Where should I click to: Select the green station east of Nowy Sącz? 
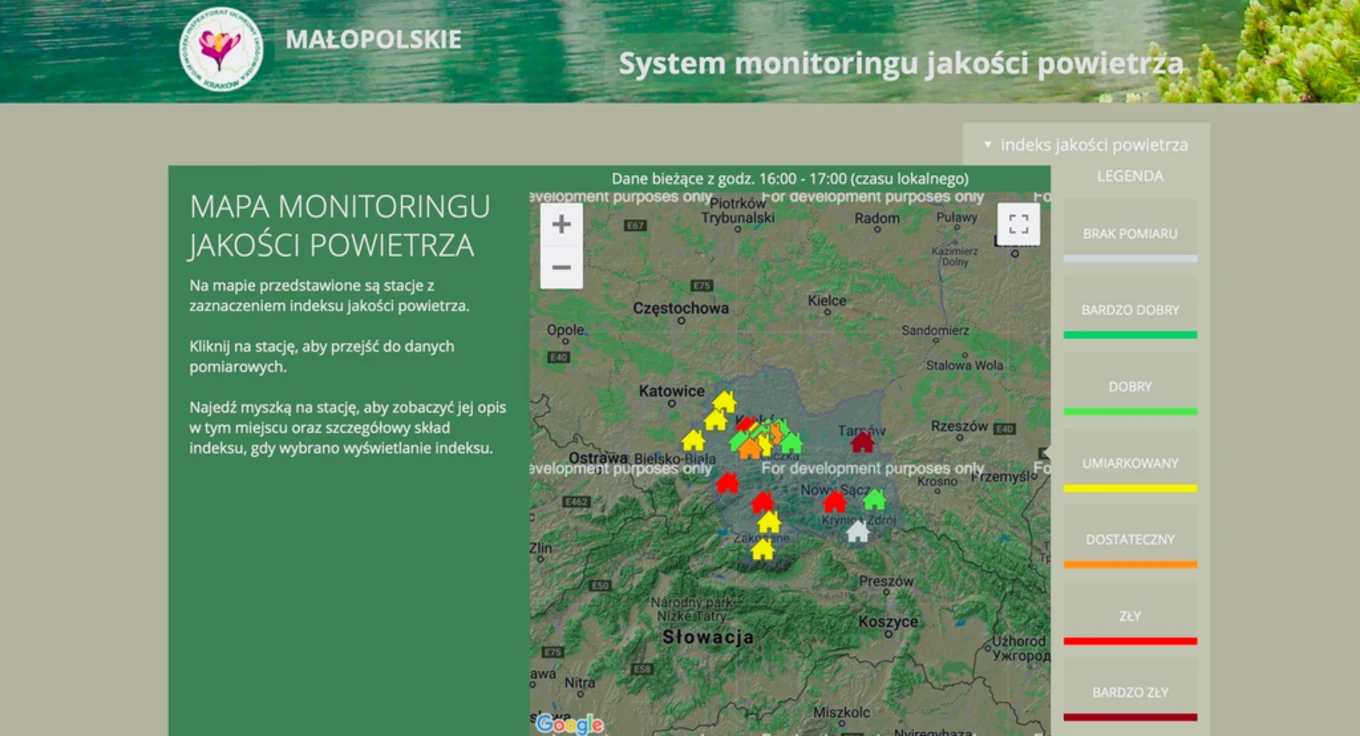(x=874, y=499)
